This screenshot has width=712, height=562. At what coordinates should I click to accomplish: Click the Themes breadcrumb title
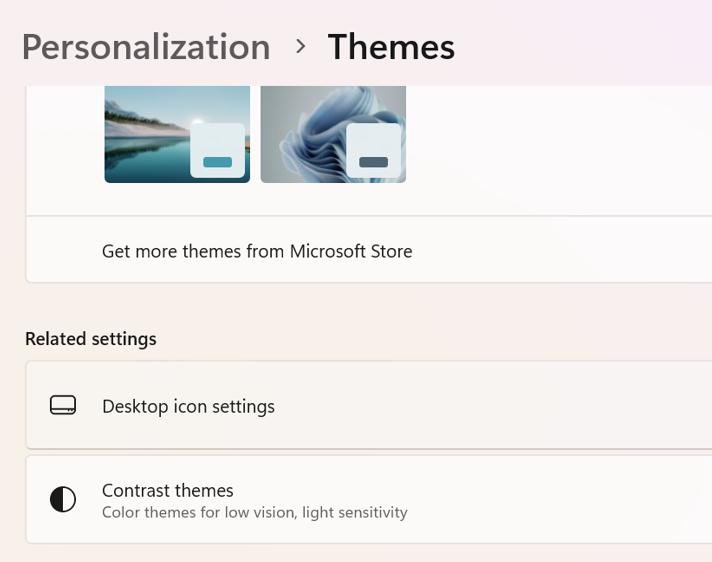pyautogui.click(x=391, y=47)
